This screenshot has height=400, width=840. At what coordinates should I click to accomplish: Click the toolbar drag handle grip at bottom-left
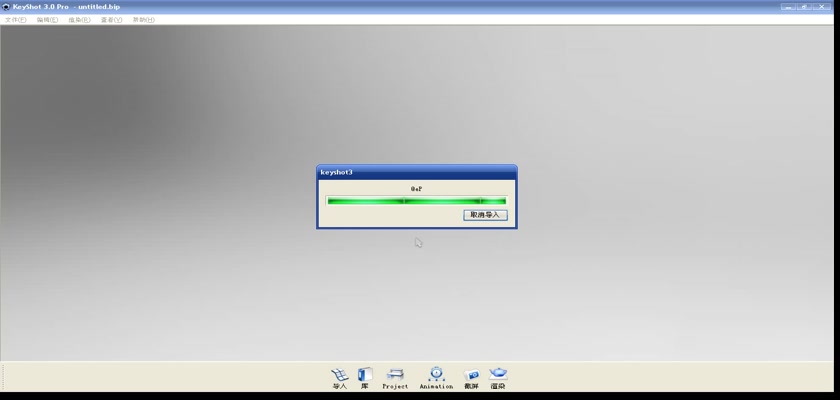point(3,378)
